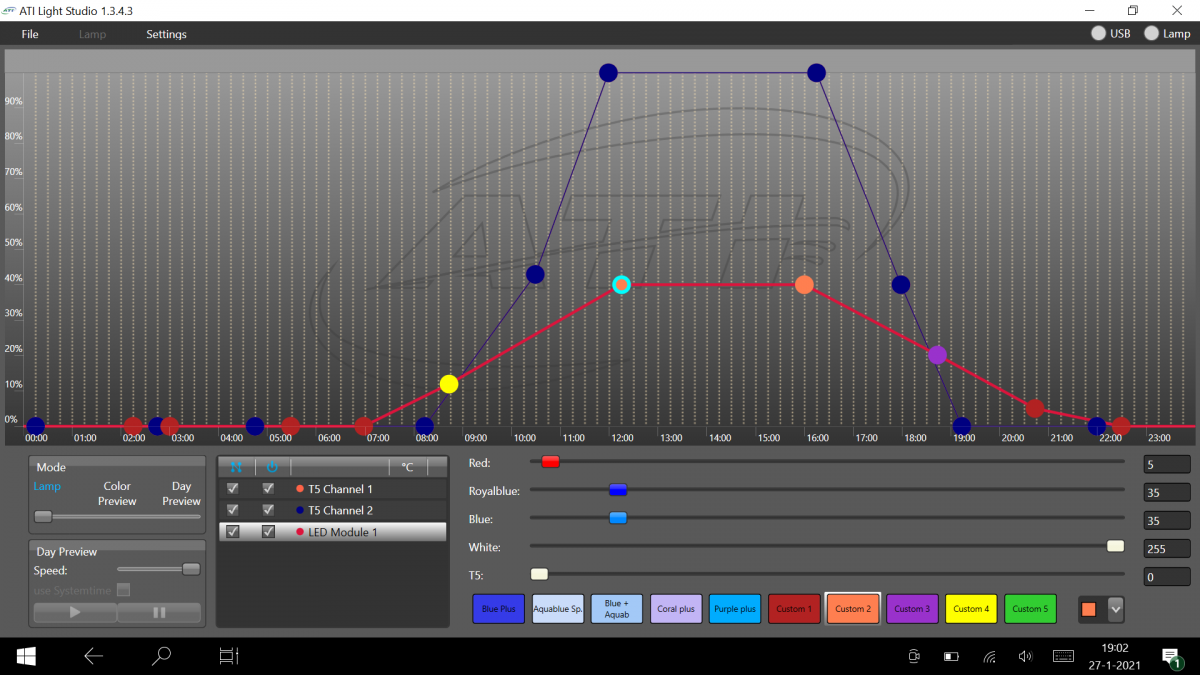Image resolution: width=1200 pixels, height=675 pixels.
Task: Open the taskbar search icon
Action: coord(160,656)
